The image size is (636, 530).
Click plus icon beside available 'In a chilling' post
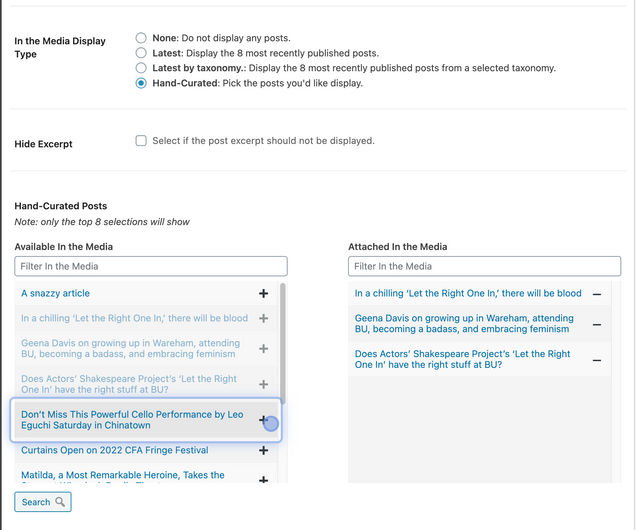pyautogui.click(x=263, y=318)
